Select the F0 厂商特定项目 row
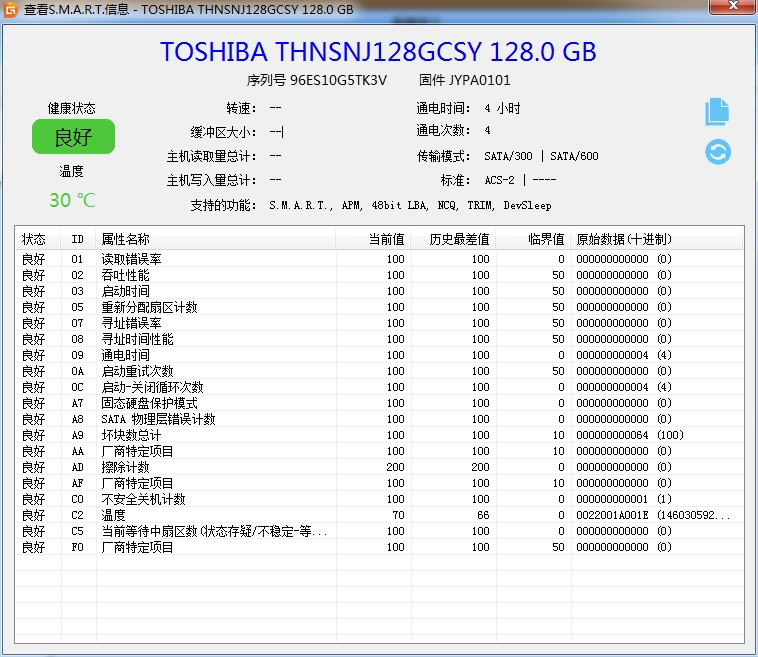Screen dimensions: 758x657 (379, 547)
